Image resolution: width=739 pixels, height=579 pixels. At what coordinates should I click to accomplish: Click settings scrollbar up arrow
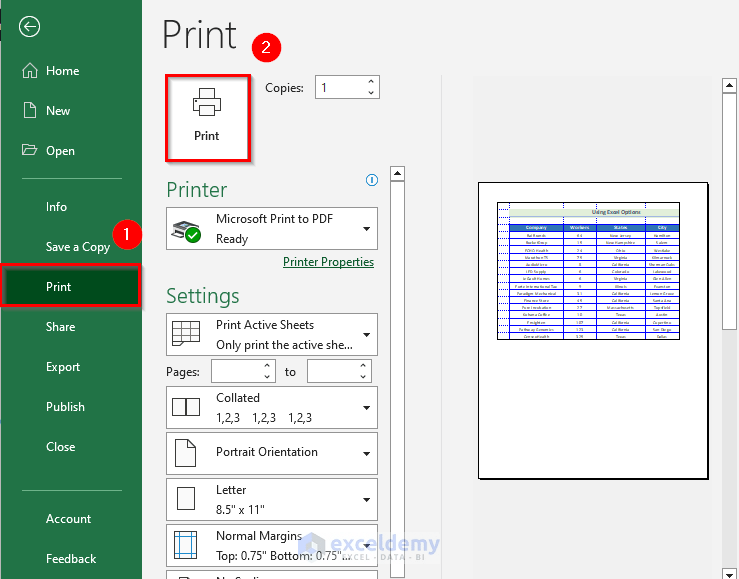[x=397, y=173]
